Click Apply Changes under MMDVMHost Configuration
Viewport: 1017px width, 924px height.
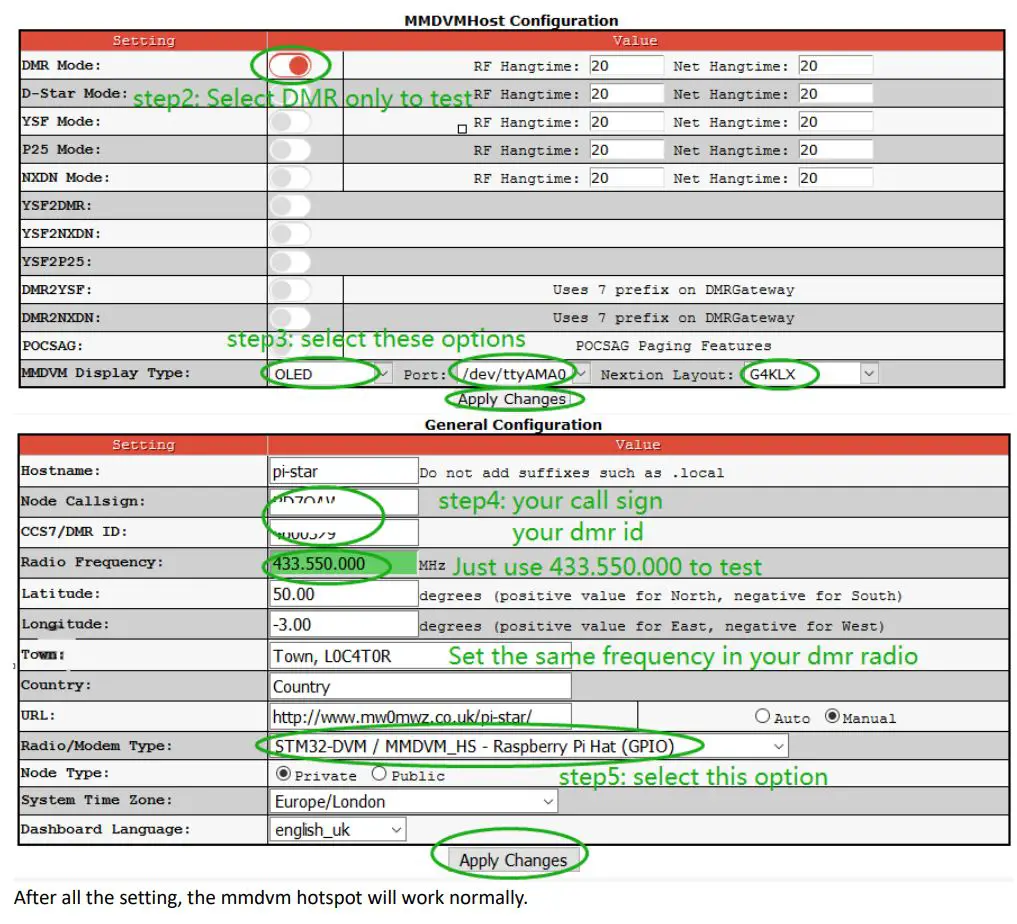tap(512, 398)
